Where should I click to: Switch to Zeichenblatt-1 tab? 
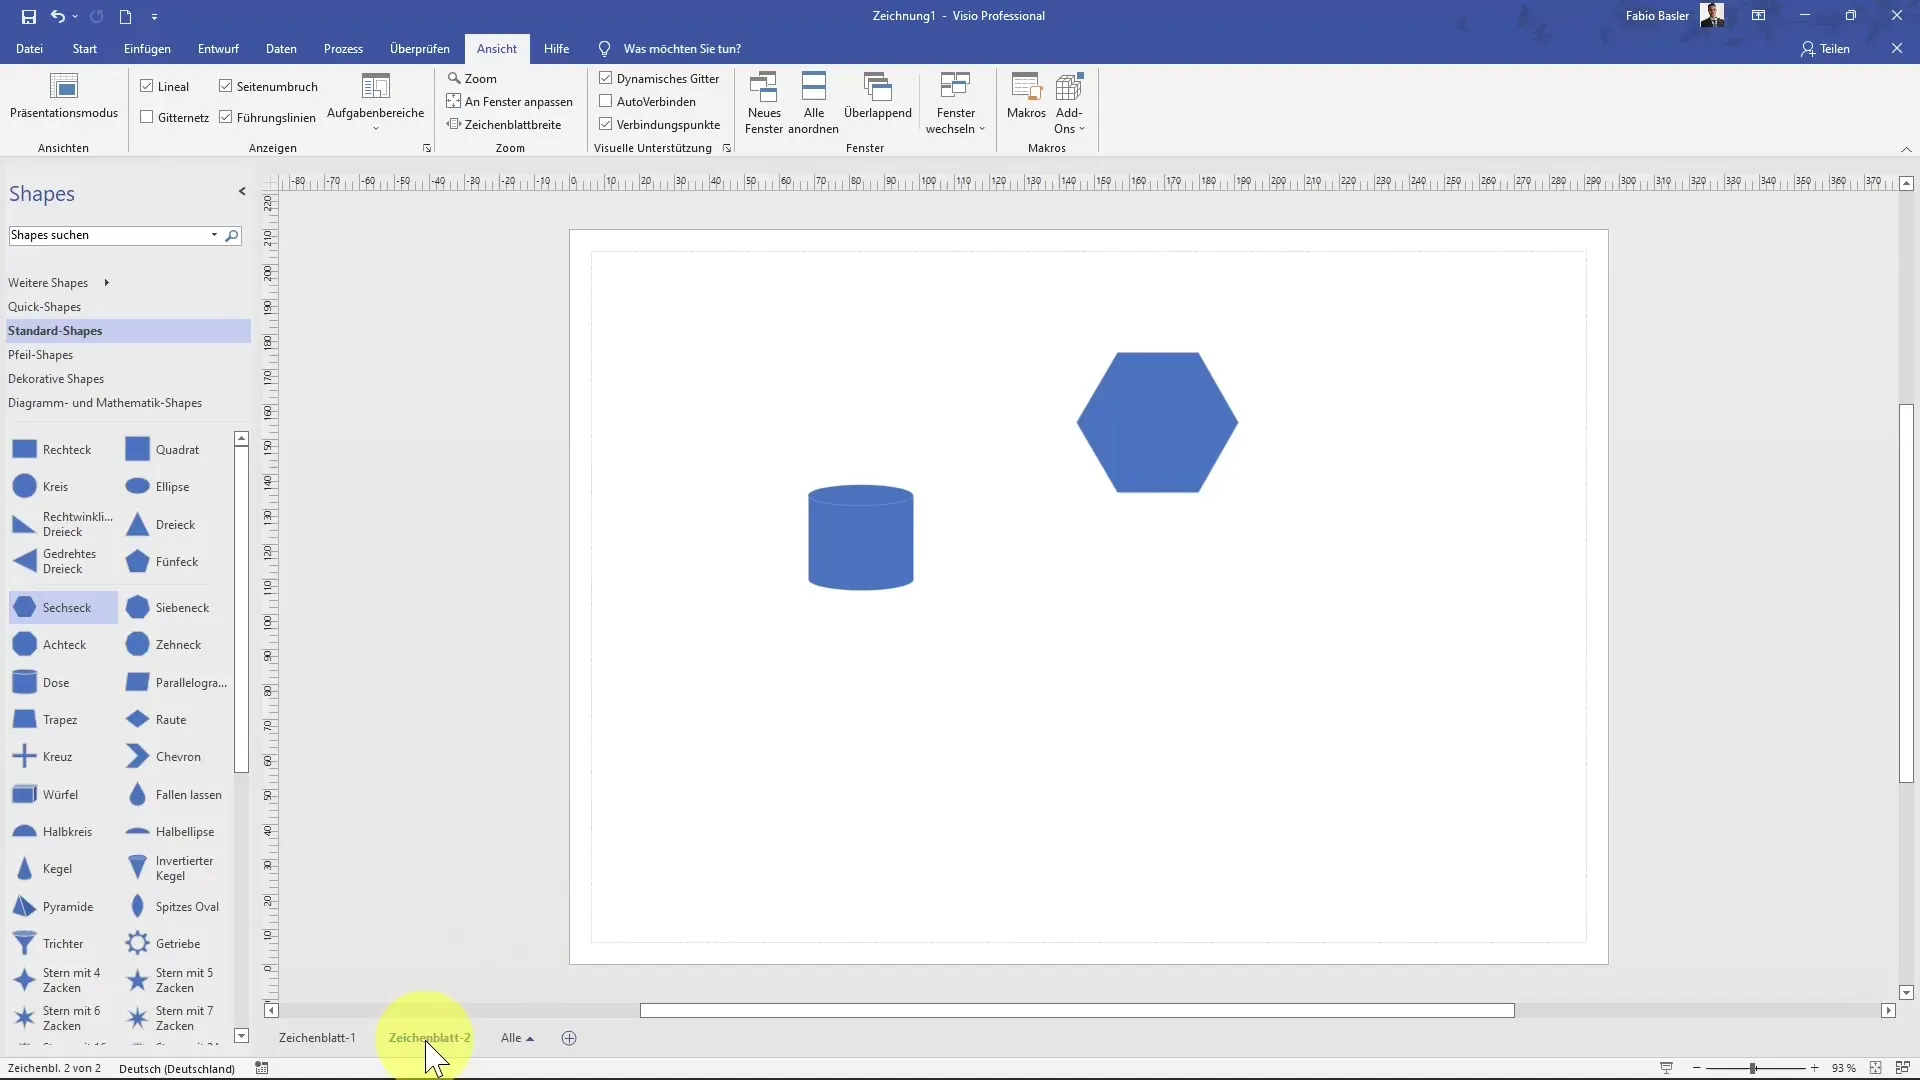[315, 1038]
